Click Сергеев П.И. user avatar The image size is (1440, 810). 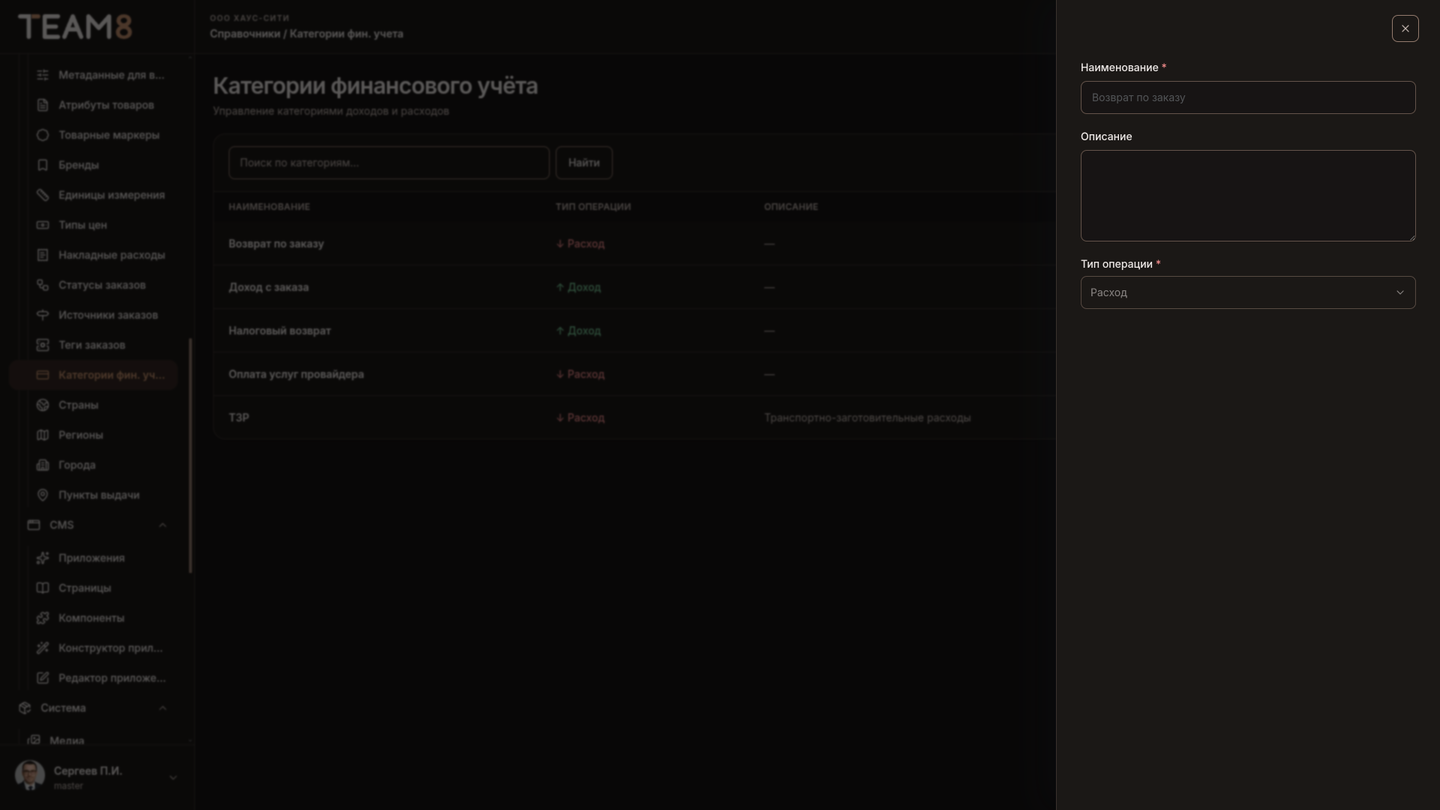pos(30,776)
